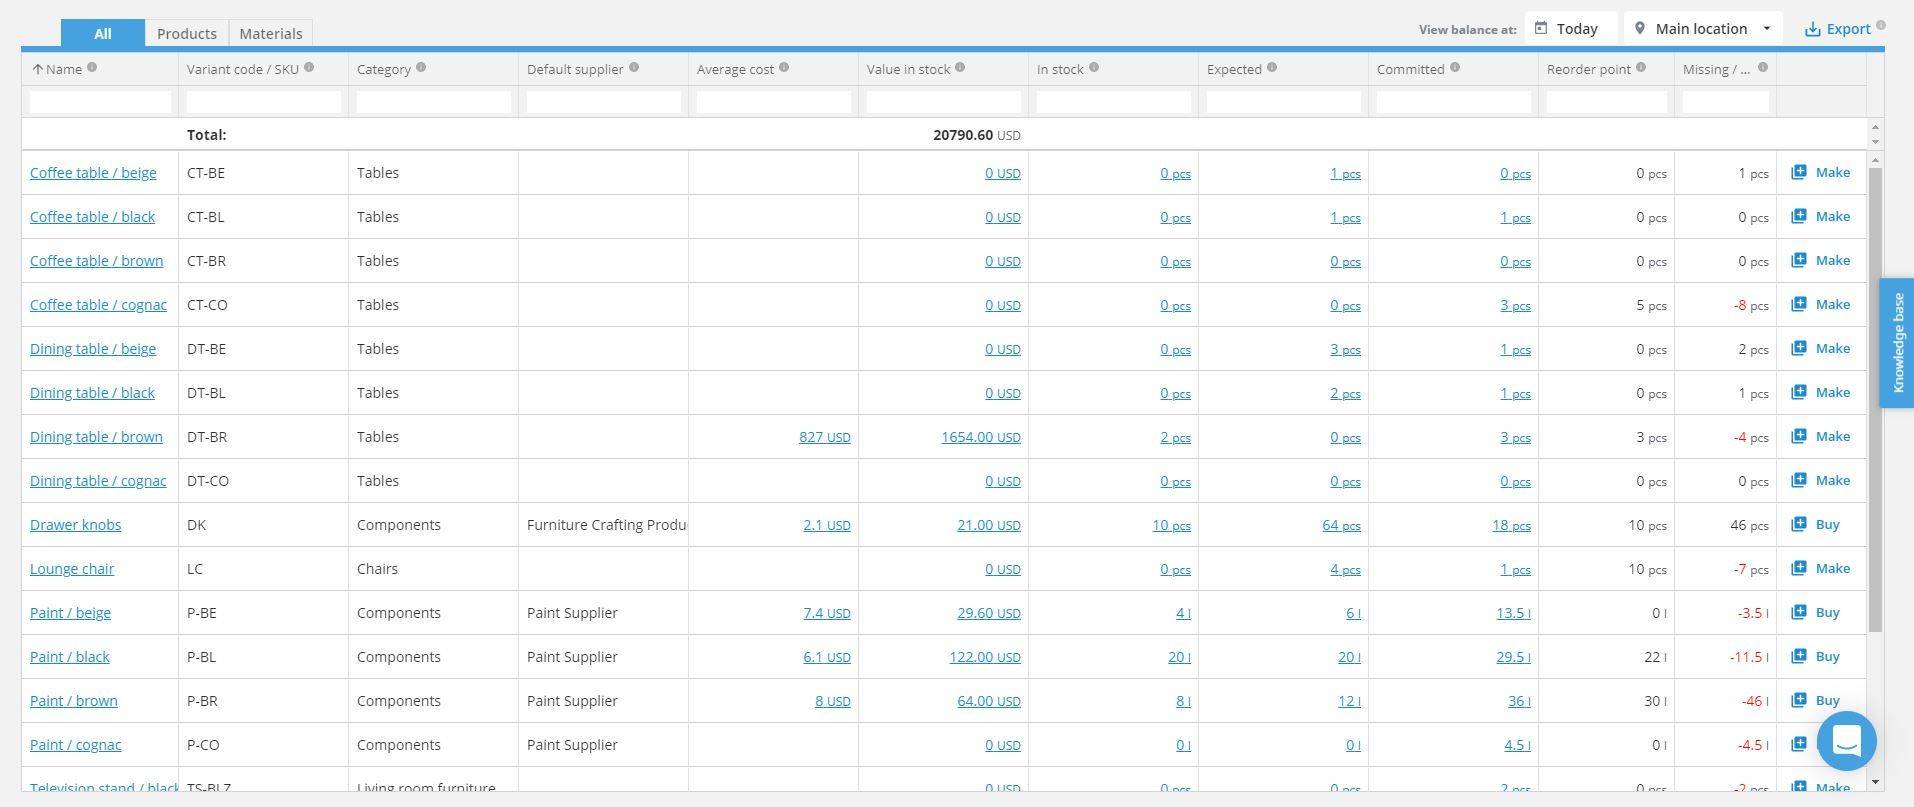Sort by the Name column header
This screenshot has height=807, width=1914.
pos(64,69)
